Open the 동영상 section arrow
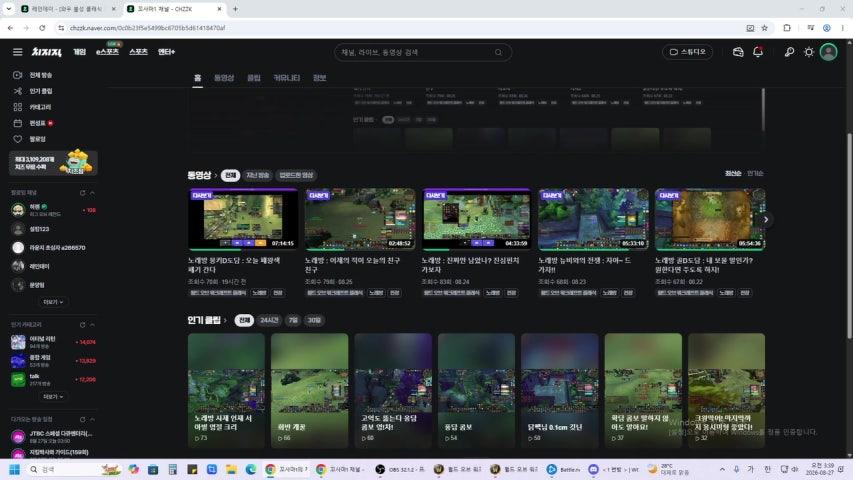 (x=215, y=175)
